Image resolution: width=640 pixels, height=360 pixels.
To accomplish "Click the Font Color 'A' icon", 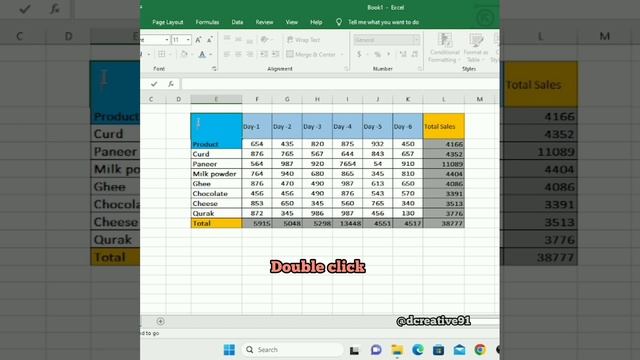I will point(202,54).
